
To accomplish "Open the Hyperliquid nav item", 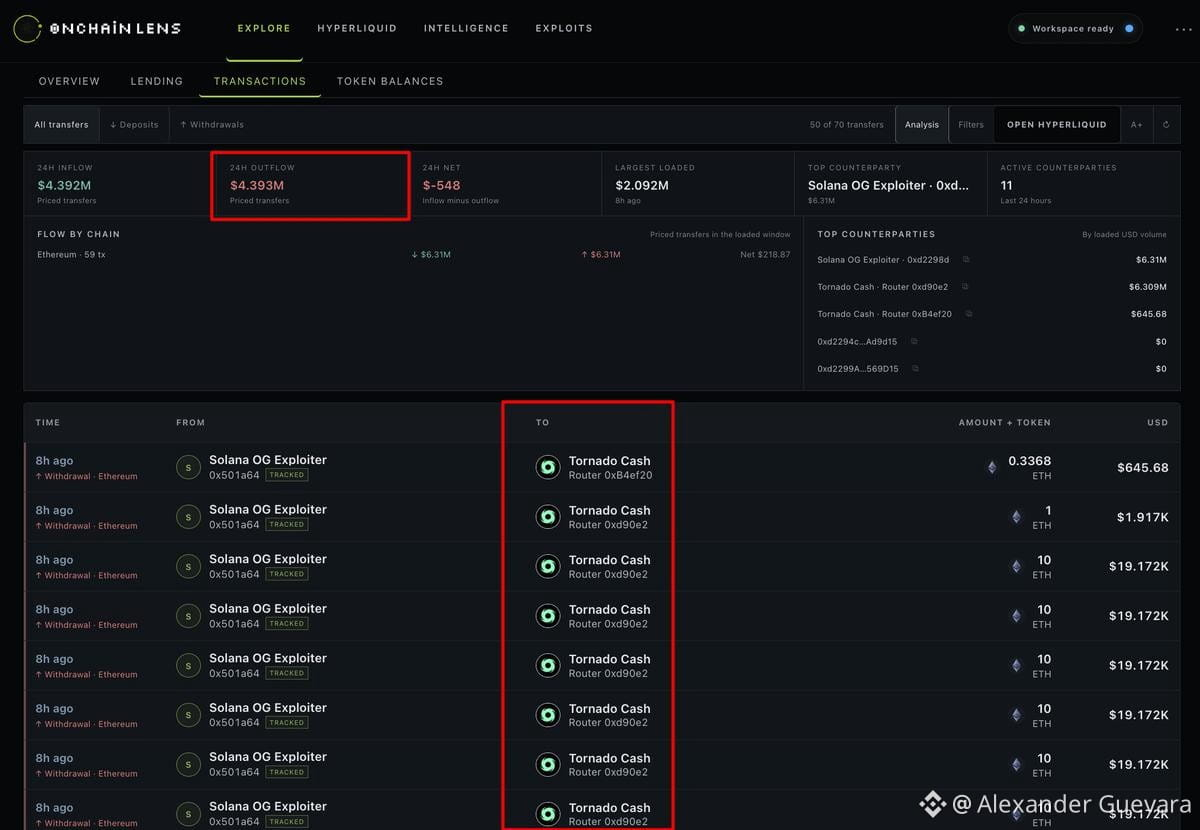I will tap(357, 28).
